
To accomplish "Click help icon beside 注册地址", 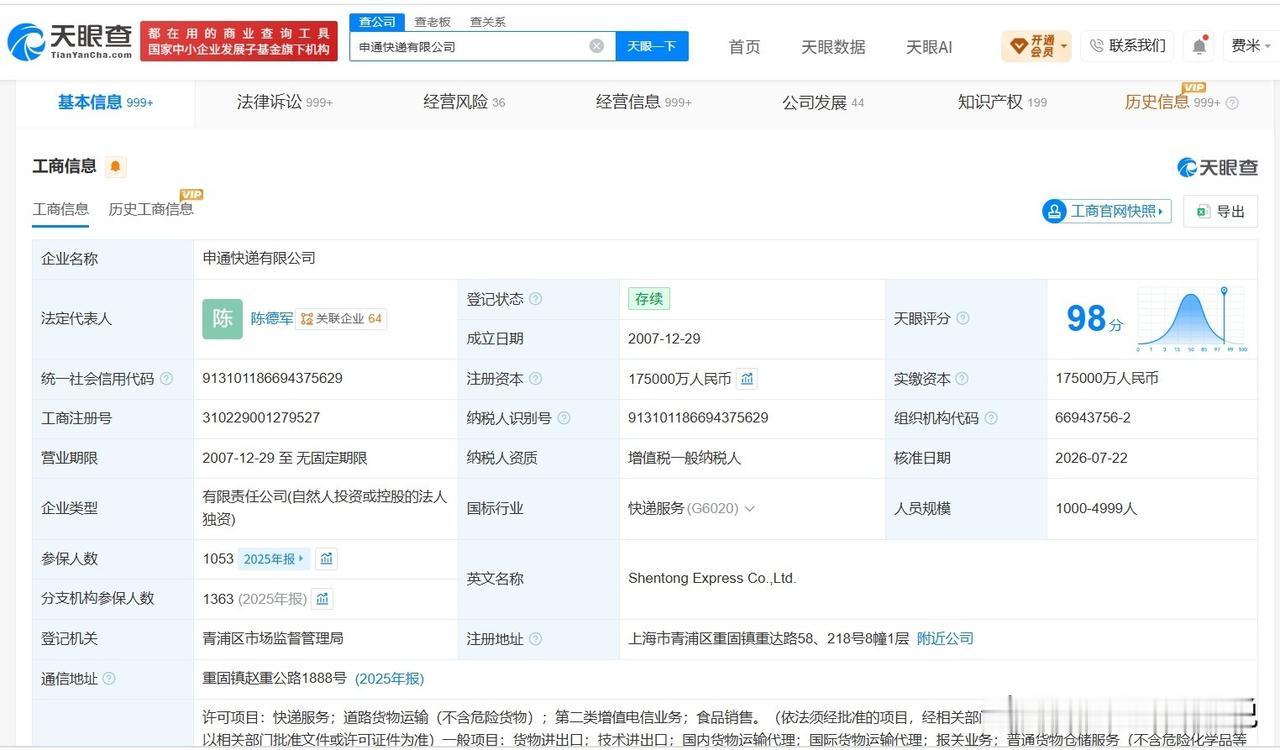I will [x=536, y=639].
